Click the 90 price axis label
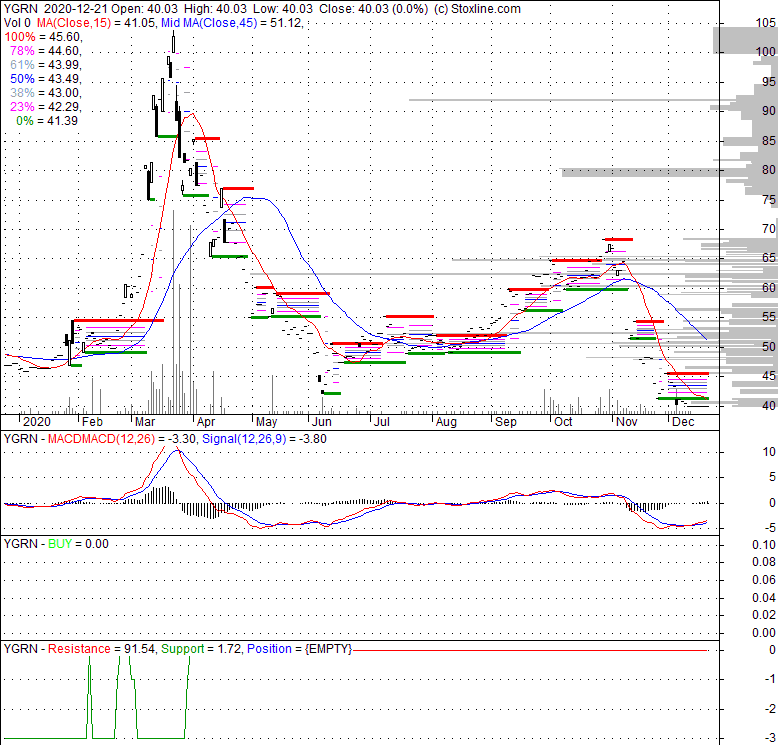780x745 pixels. (769, 110)
